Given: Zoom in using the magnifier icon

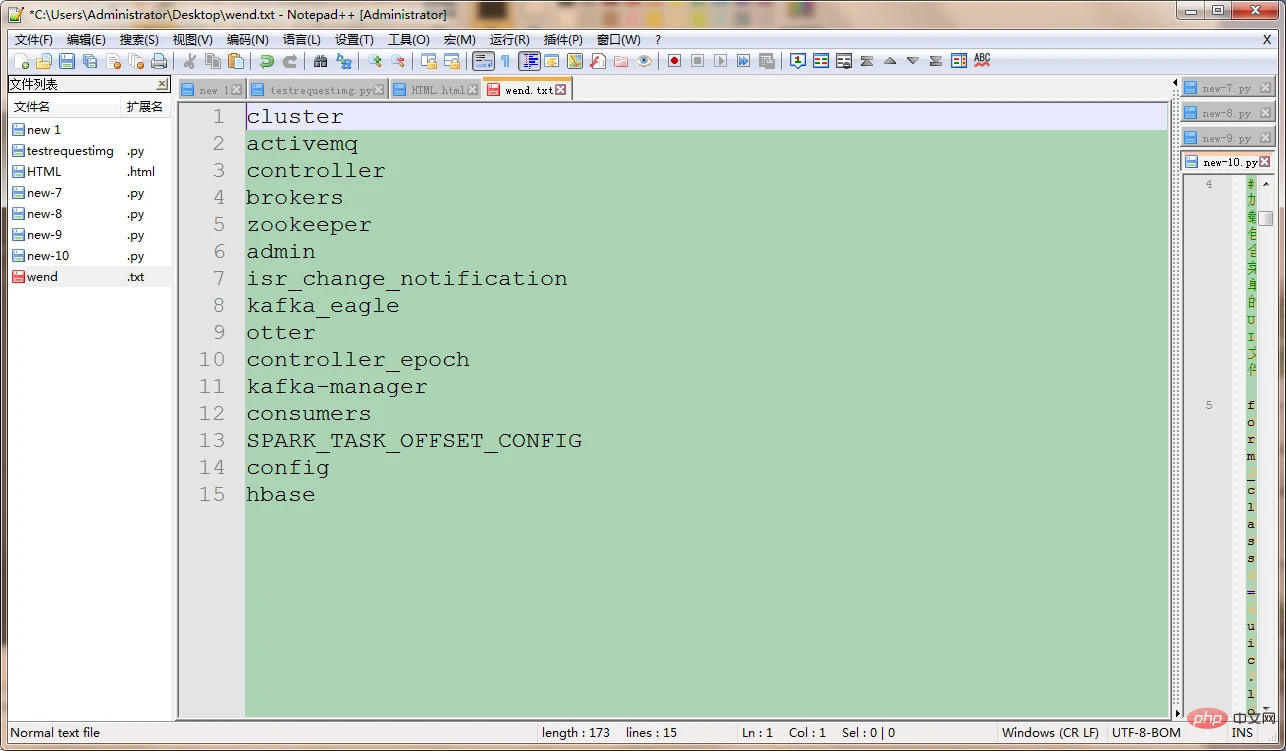Looking at the screenshot, I should (375, 62).
